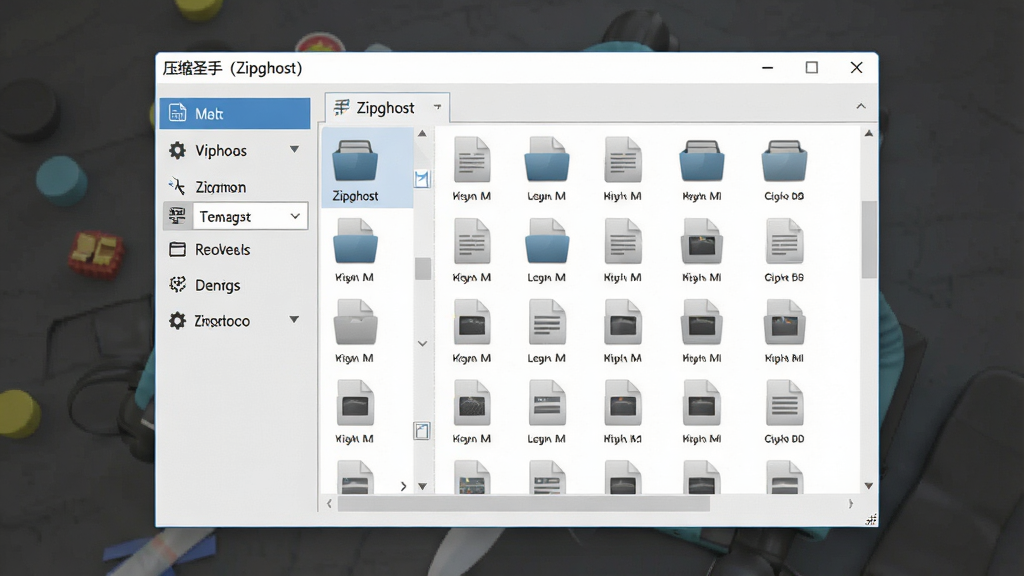Image resolution: width=1024 pixels, height=576 pixels.
Task: Expand the Zinartoco dropdown arrow
Action: (295, 319)
